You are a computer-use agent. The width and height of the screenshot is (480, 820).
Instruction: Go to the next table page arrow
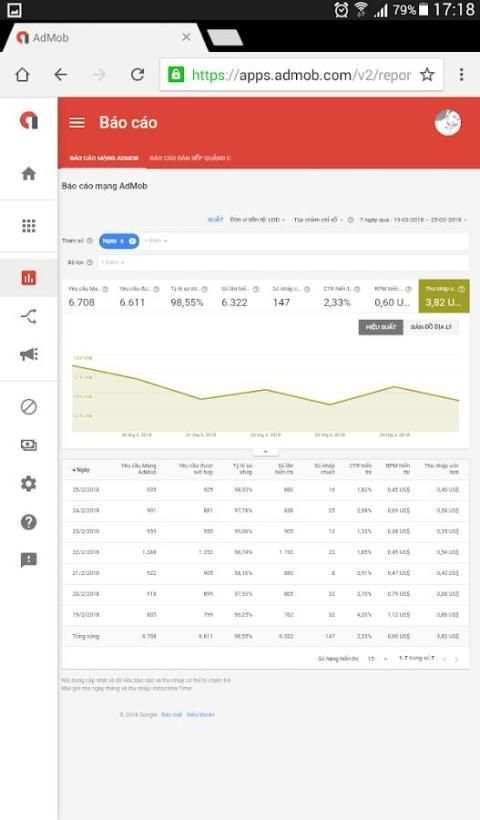456,658
